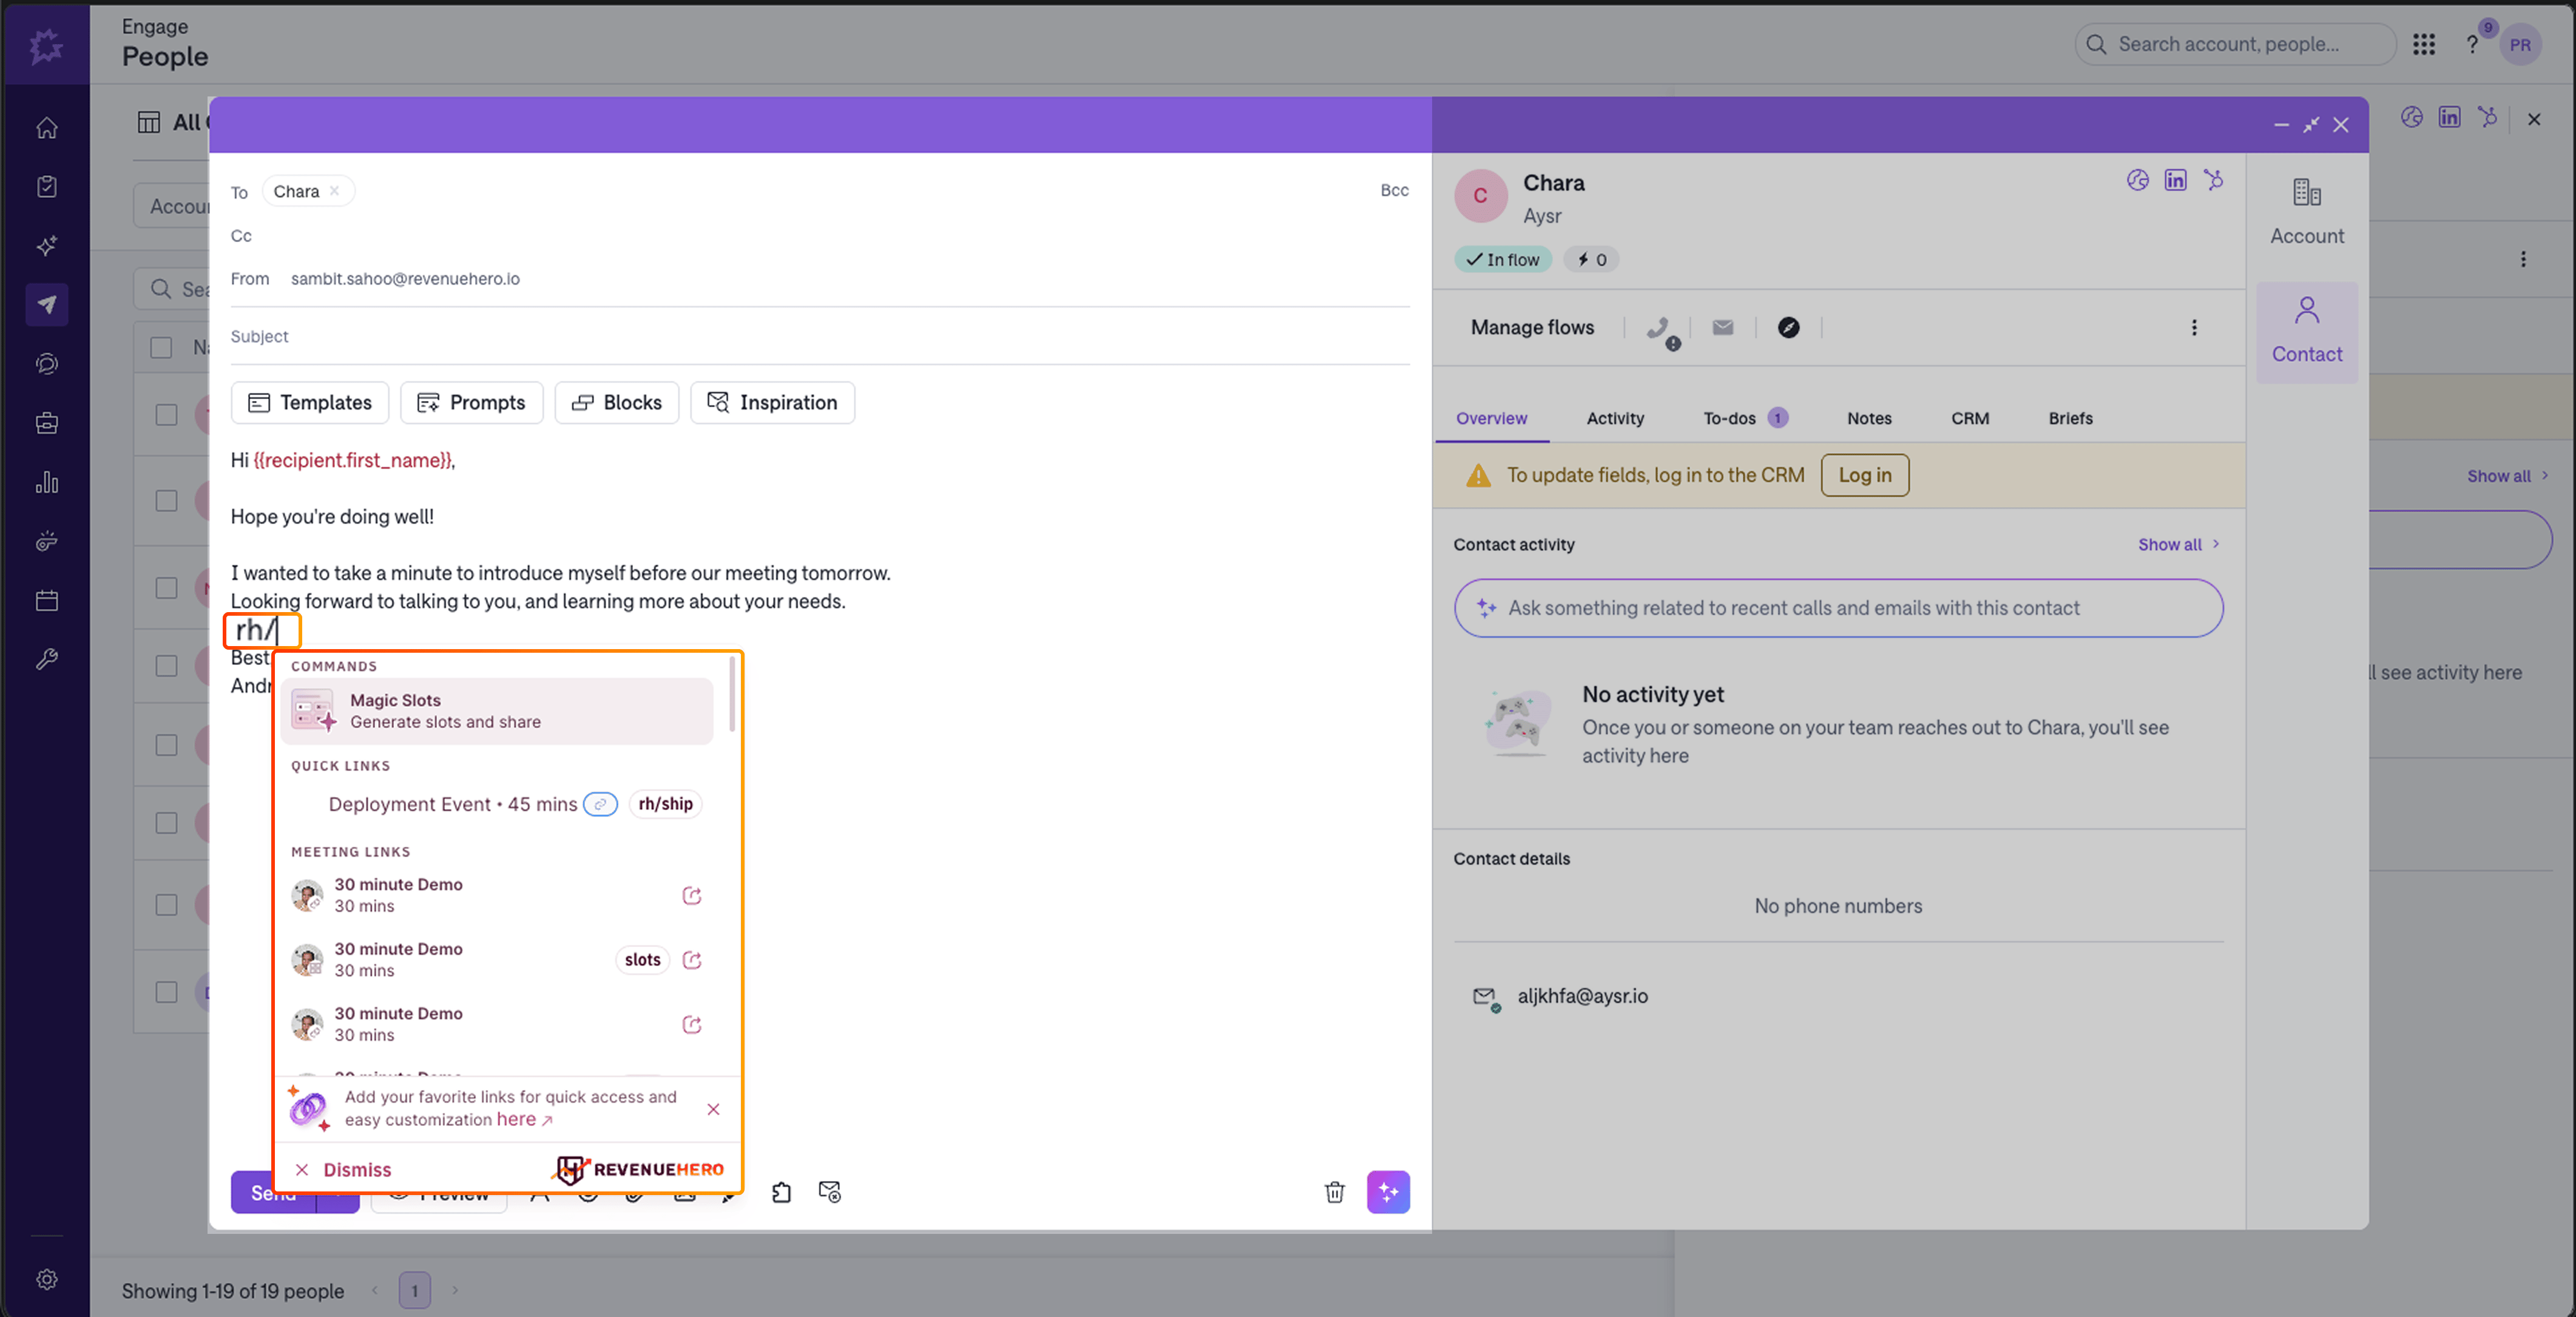This screenshot has width=2576, height=1317.
Task: Open the conversations chat-bubble icon in sidebar
Action: (47, 364)
